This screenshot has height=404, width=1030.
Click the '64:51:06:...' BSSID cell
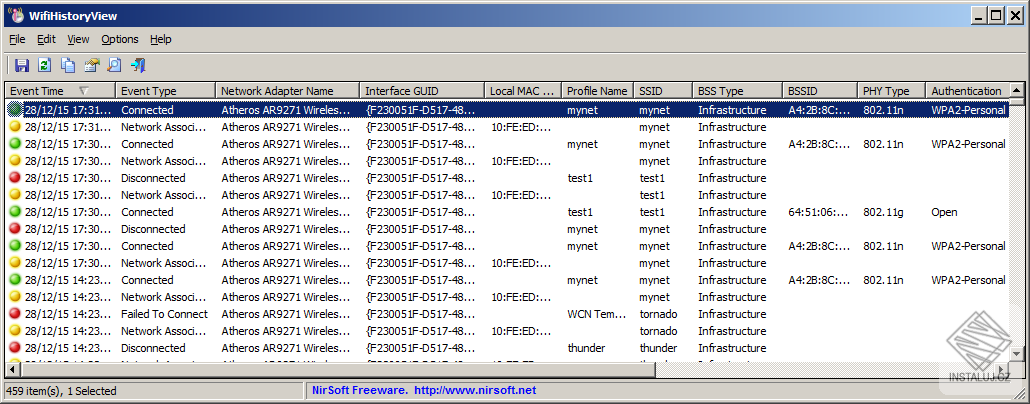(x=818, y=212)
